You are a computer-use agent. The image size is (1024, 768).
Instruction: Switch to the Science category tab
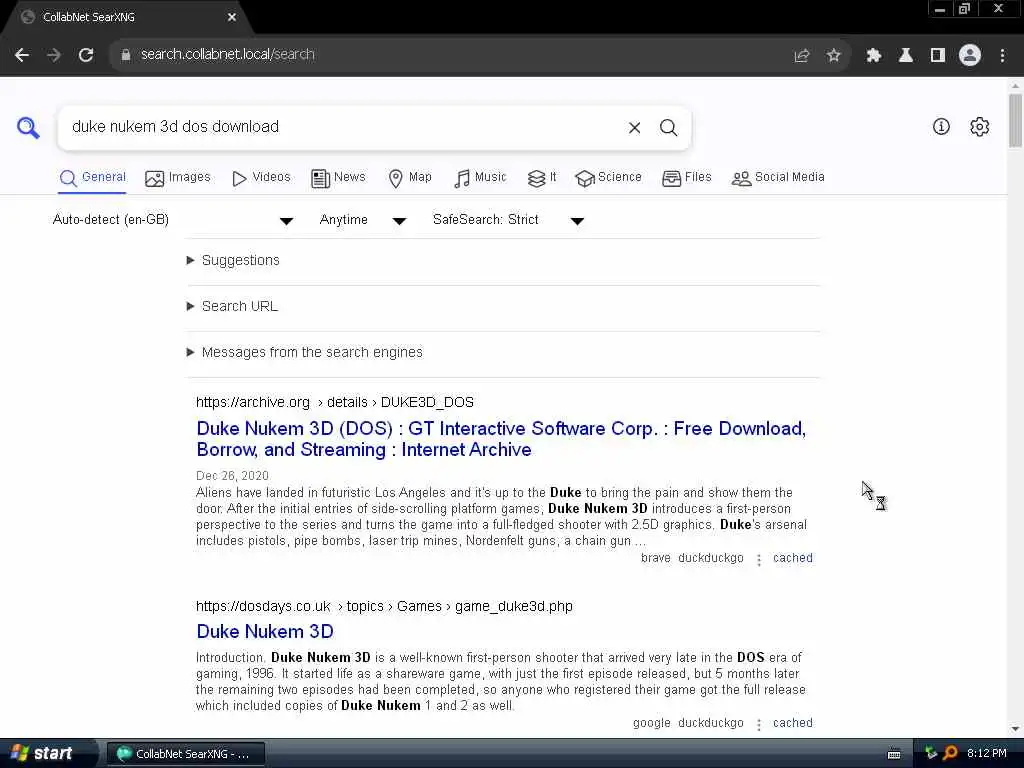pyautogui.click(x=609, y=178)
